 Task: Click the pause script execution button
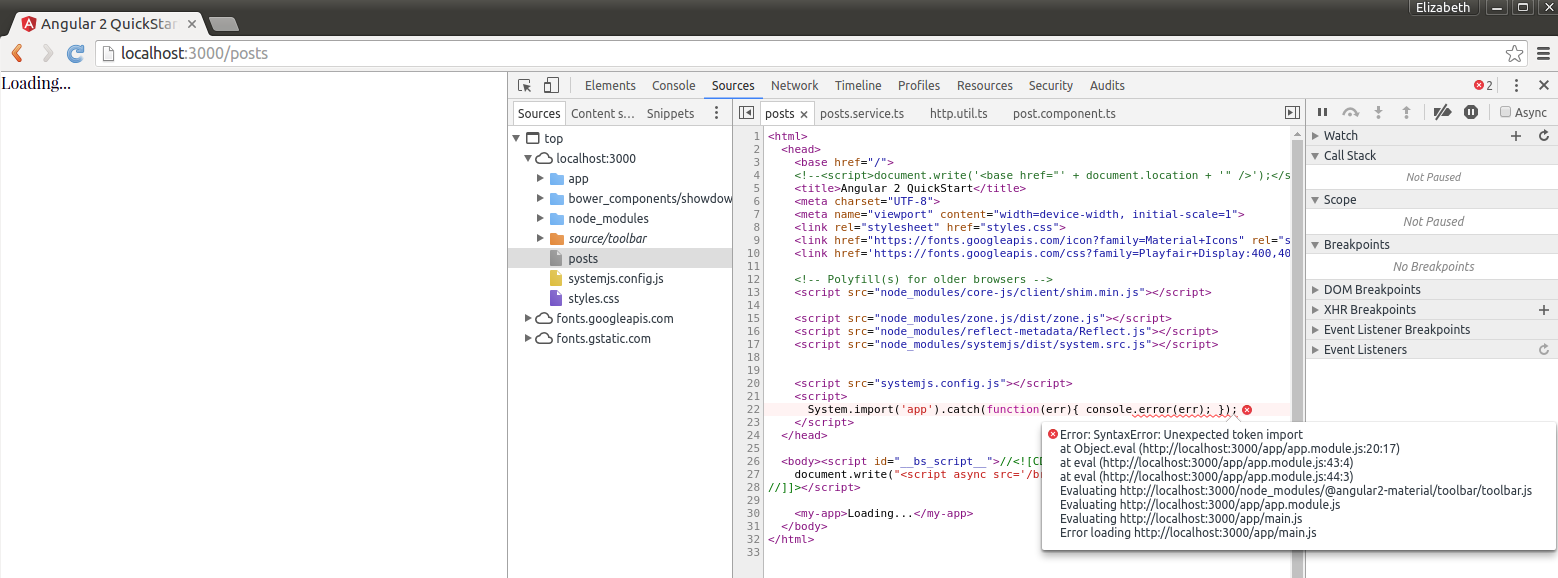point(1322,113)
